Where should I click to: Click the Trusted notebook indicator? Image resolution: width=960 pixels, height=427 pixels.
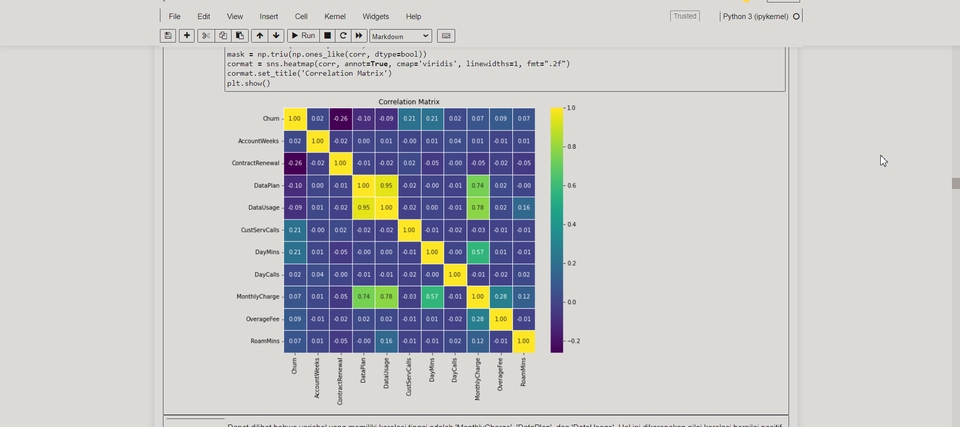pos(685,17)
